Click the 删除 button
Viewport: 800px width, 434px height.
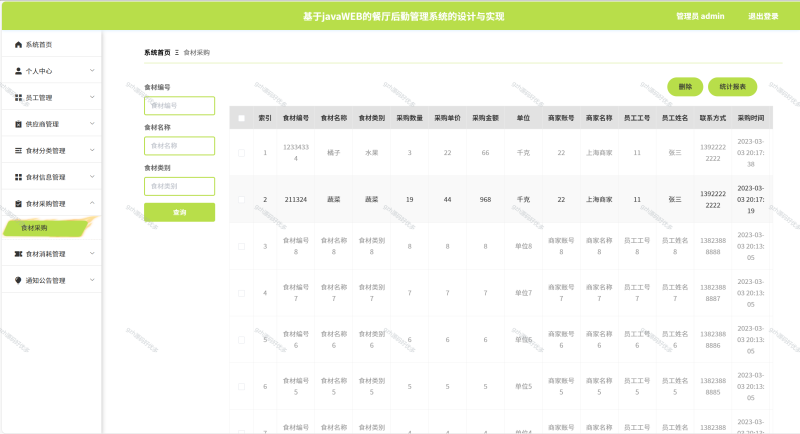685,87
